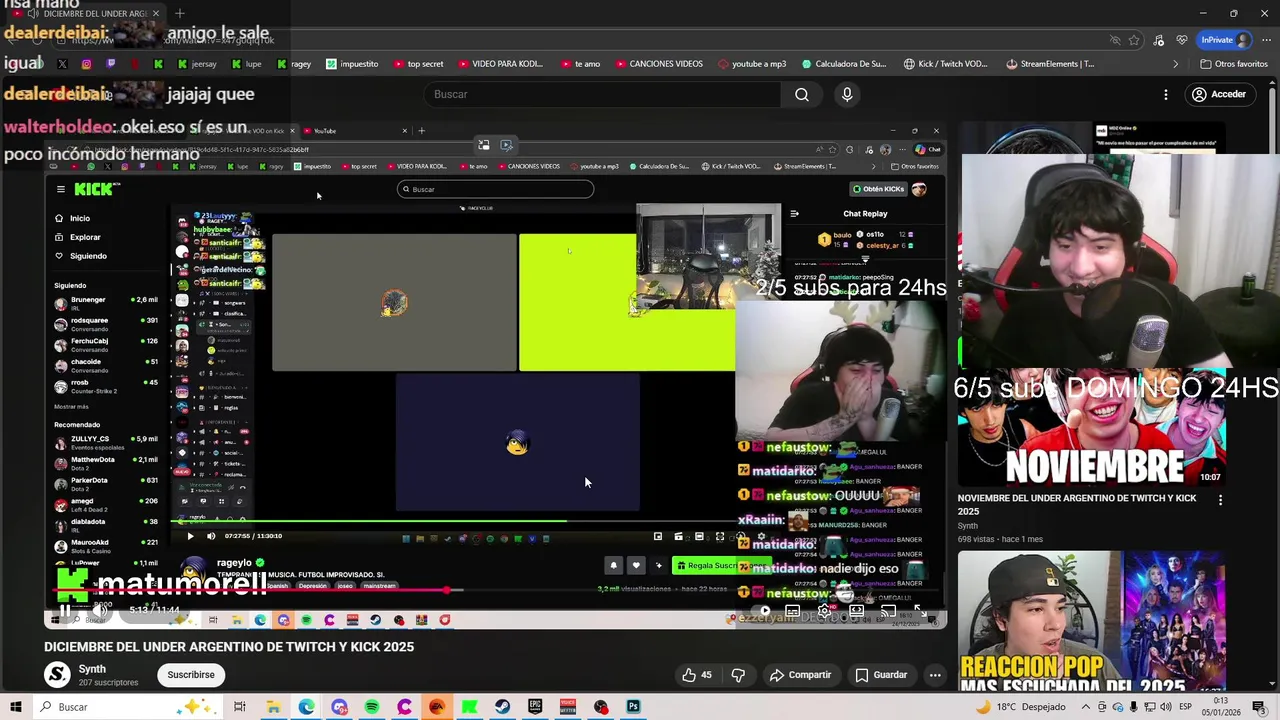Add page to favorites star icon
The width and height of the screenshot is (1280, 720).
tap(1134, 40)
